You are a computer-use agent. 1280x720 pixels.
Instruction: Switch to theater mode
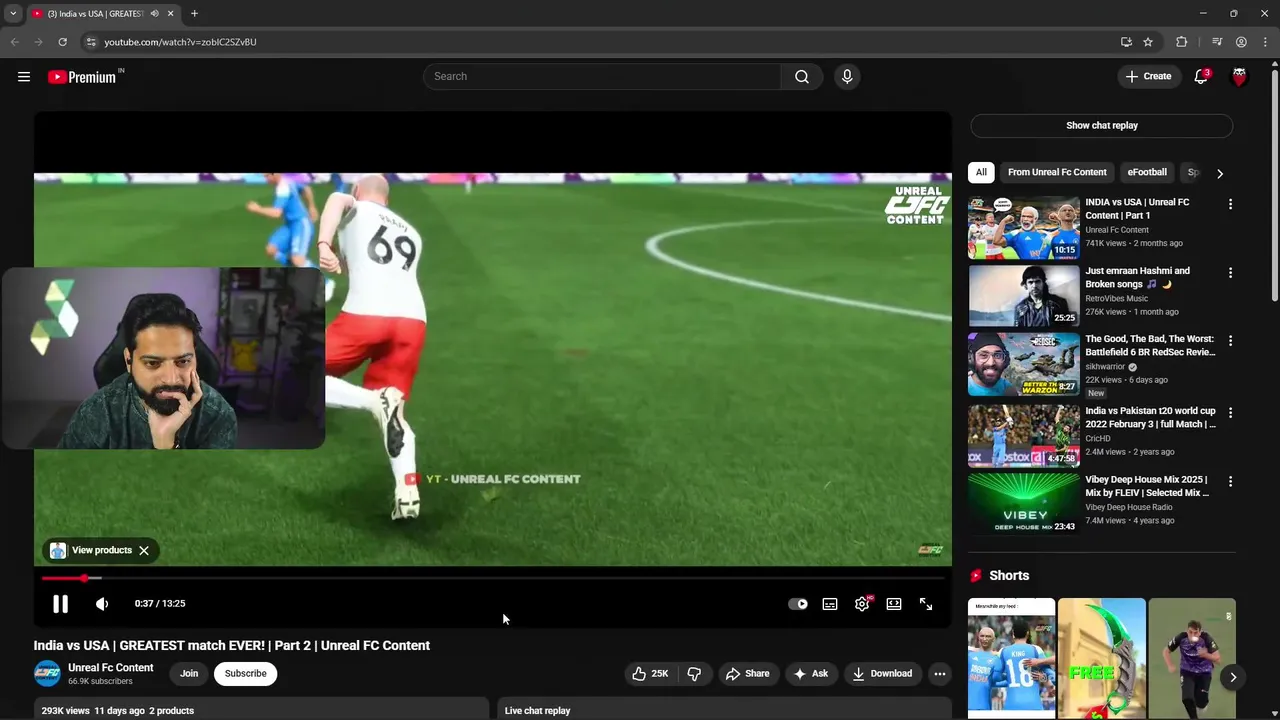point(894,604)
